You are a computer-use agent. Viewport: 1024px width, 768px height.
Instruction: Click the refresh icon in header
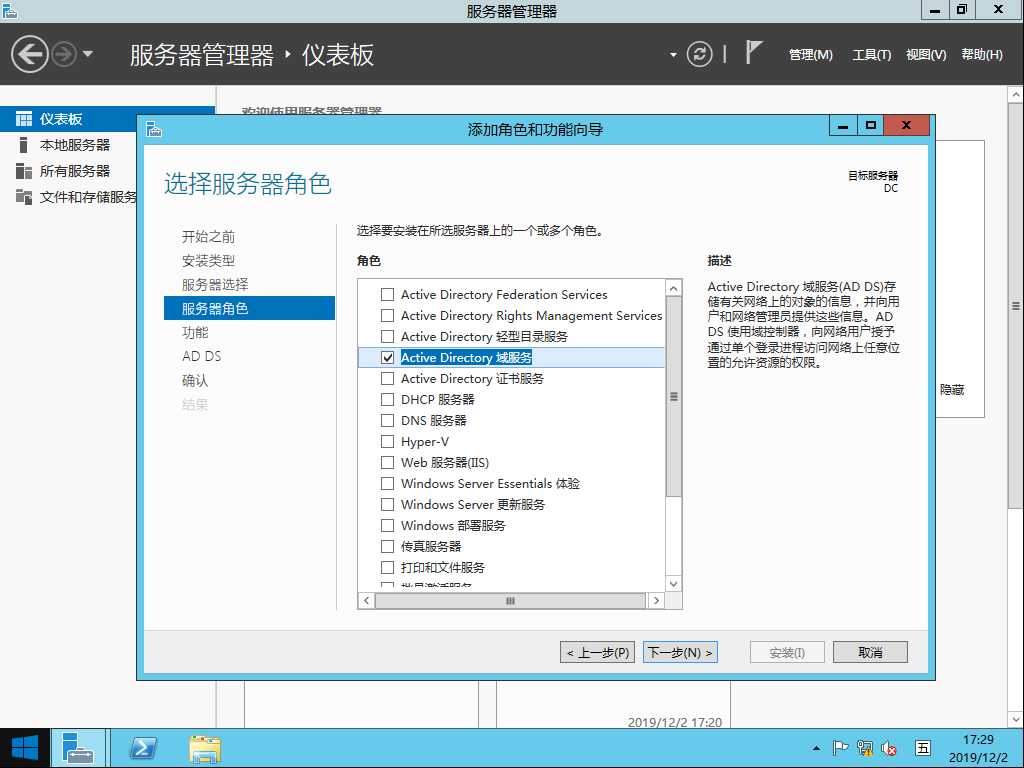coord(699,54)
